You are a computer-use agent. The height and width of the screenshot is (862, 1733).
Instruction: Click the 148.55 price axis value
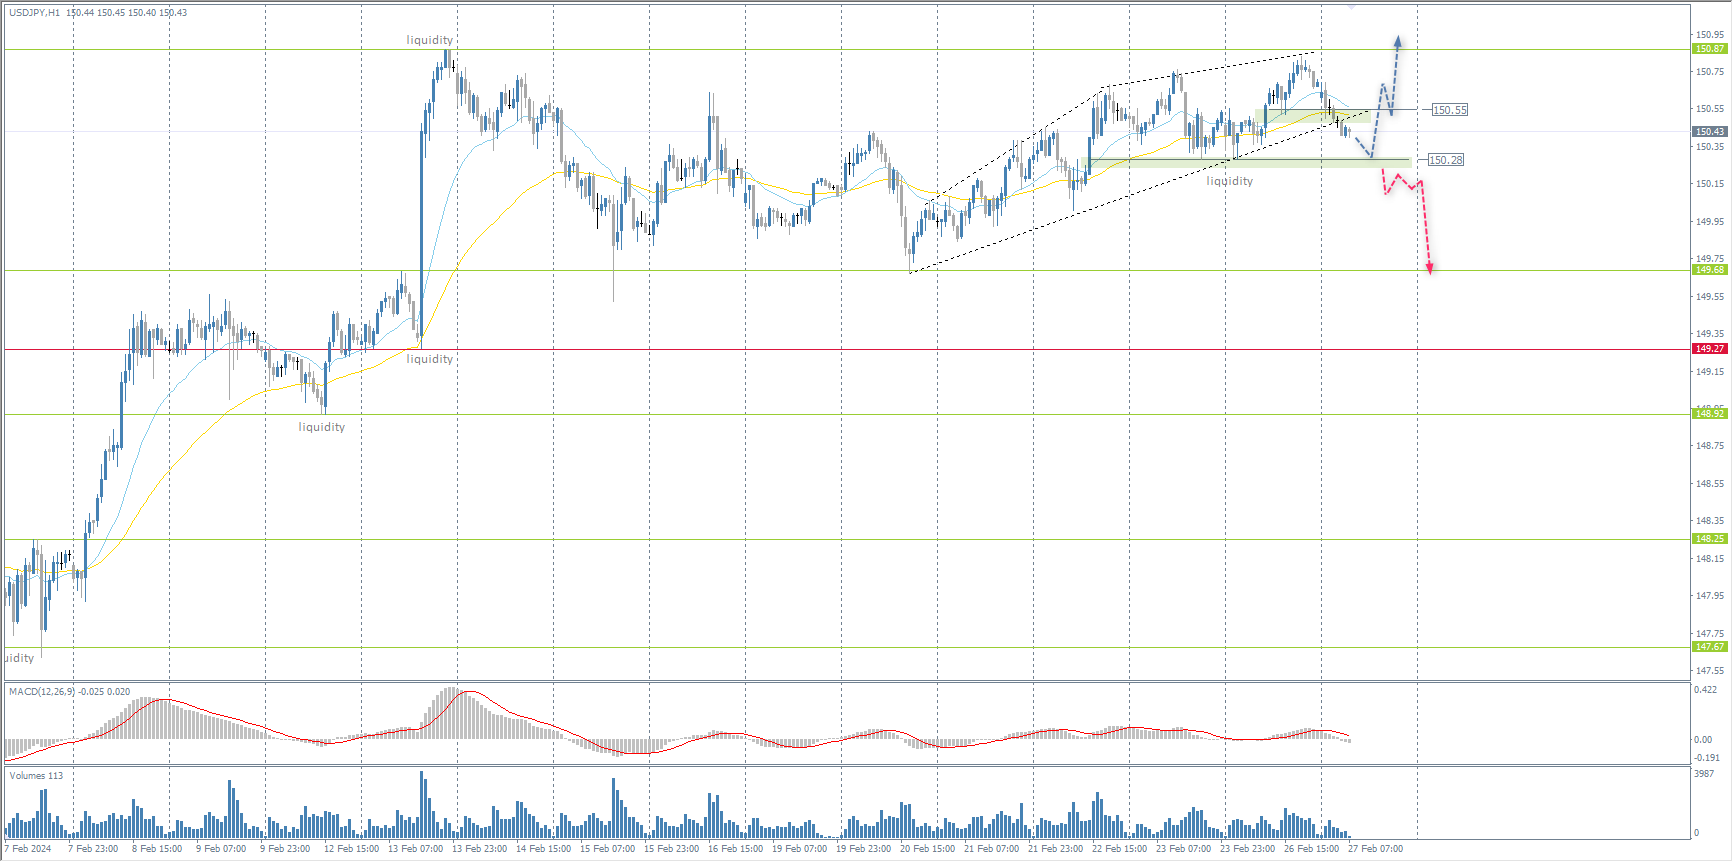click(1710, 484)
